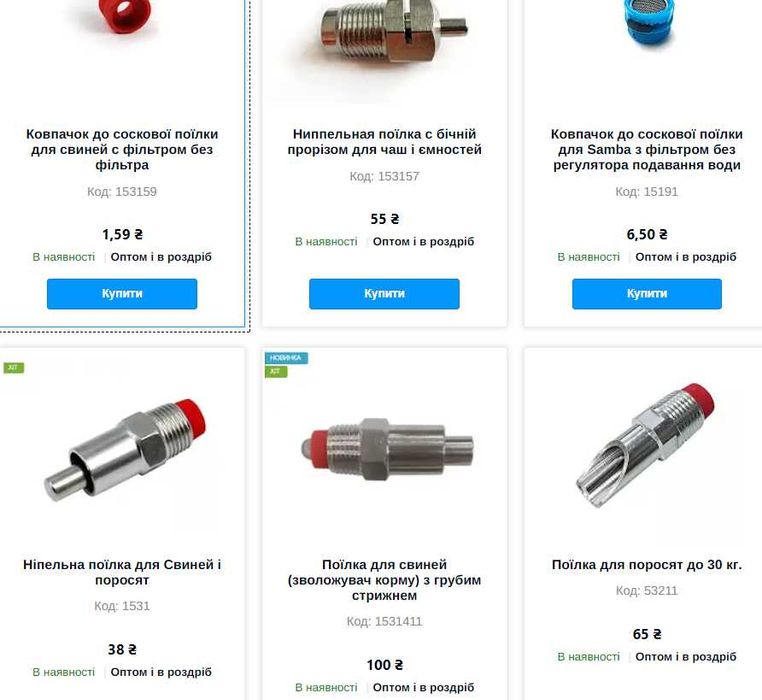This screenshot has width=762, height=700.
Task: Open 'Ніпельна поїлка для Свиней і поросят' link
Action: (122, 572)
